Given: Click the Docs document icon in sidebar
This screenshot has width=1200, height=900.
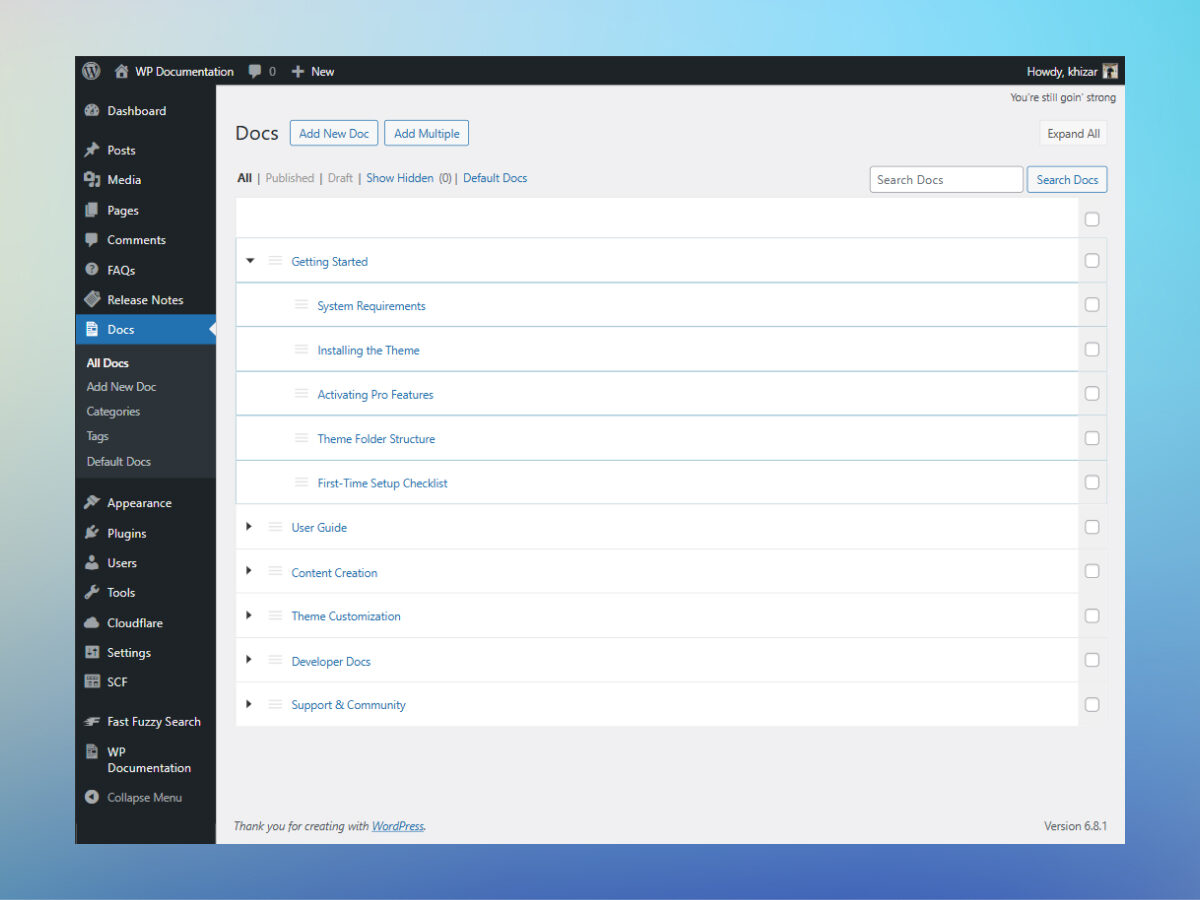Looking at the screenshot, I should click(x=92, y=329).
